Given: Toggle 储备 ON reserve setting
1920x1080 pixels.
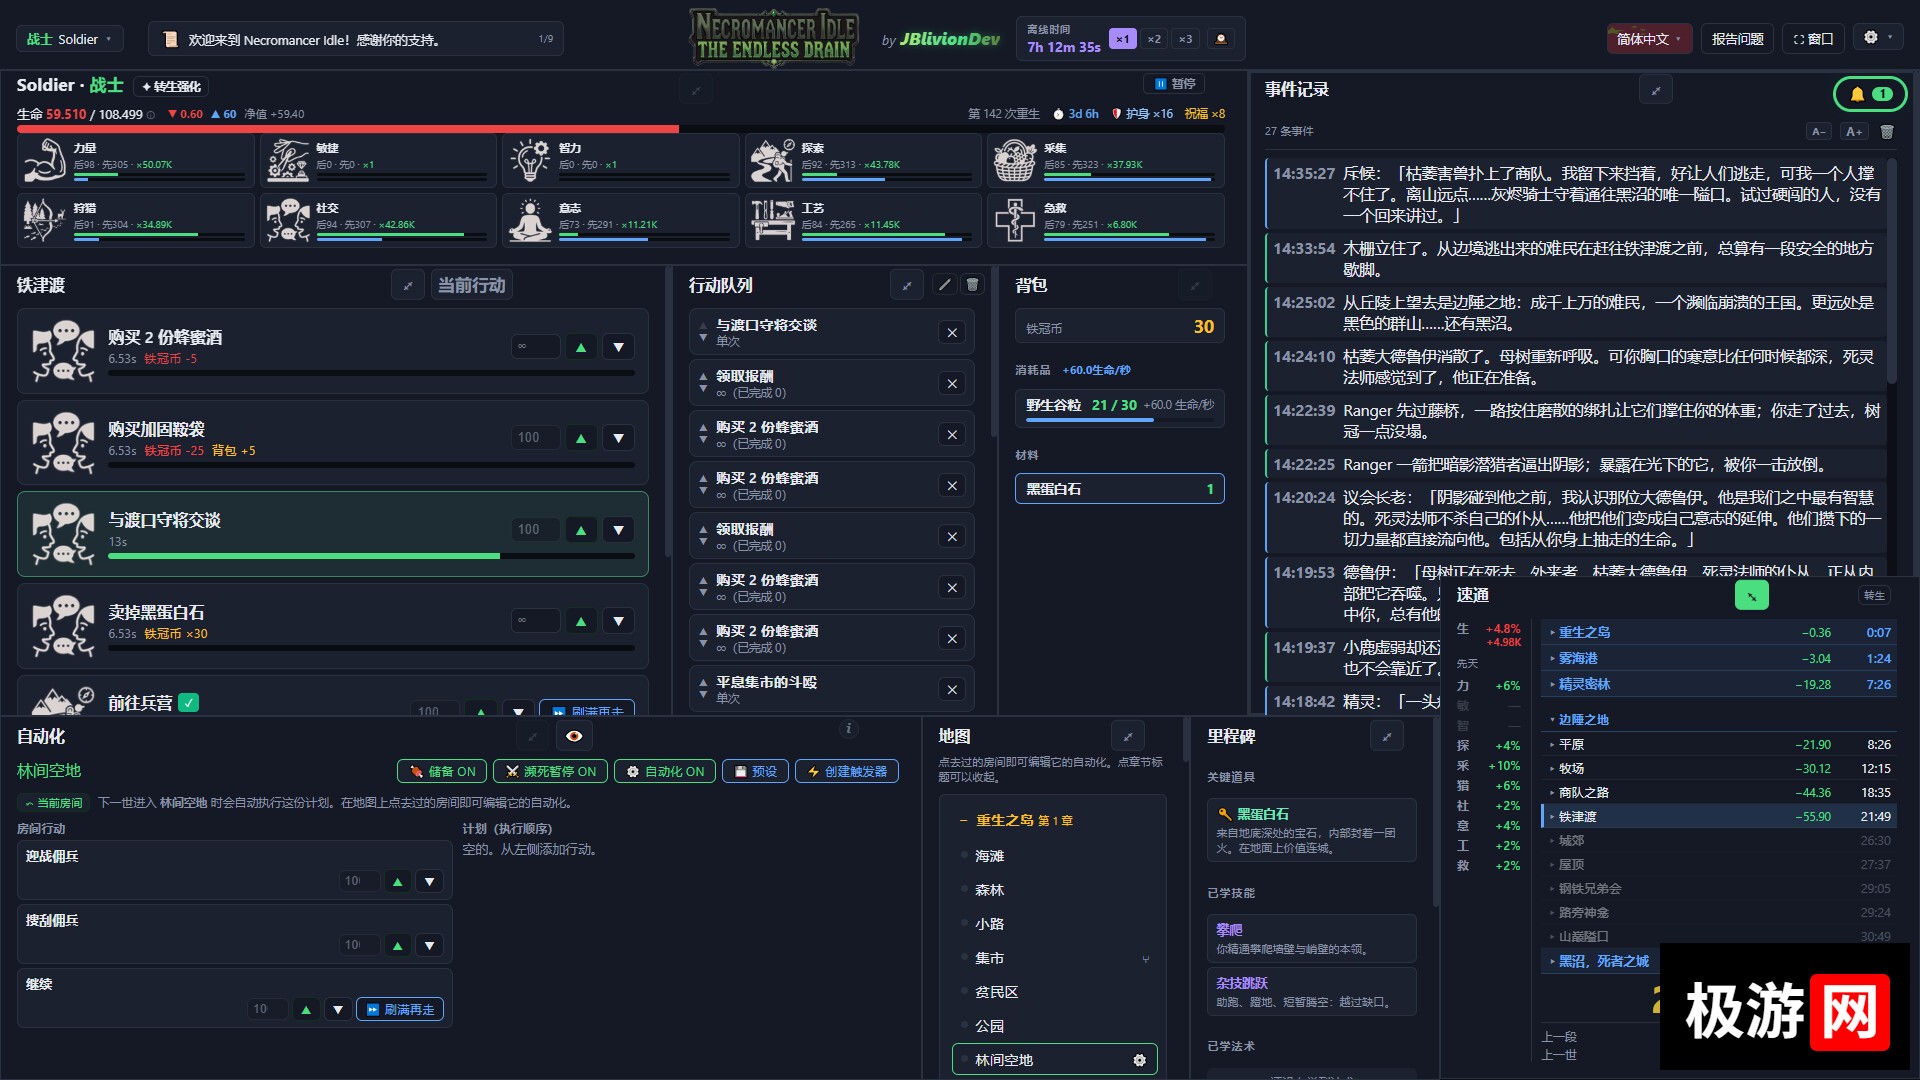Looking at the screenshot, I should pos(442,771).
